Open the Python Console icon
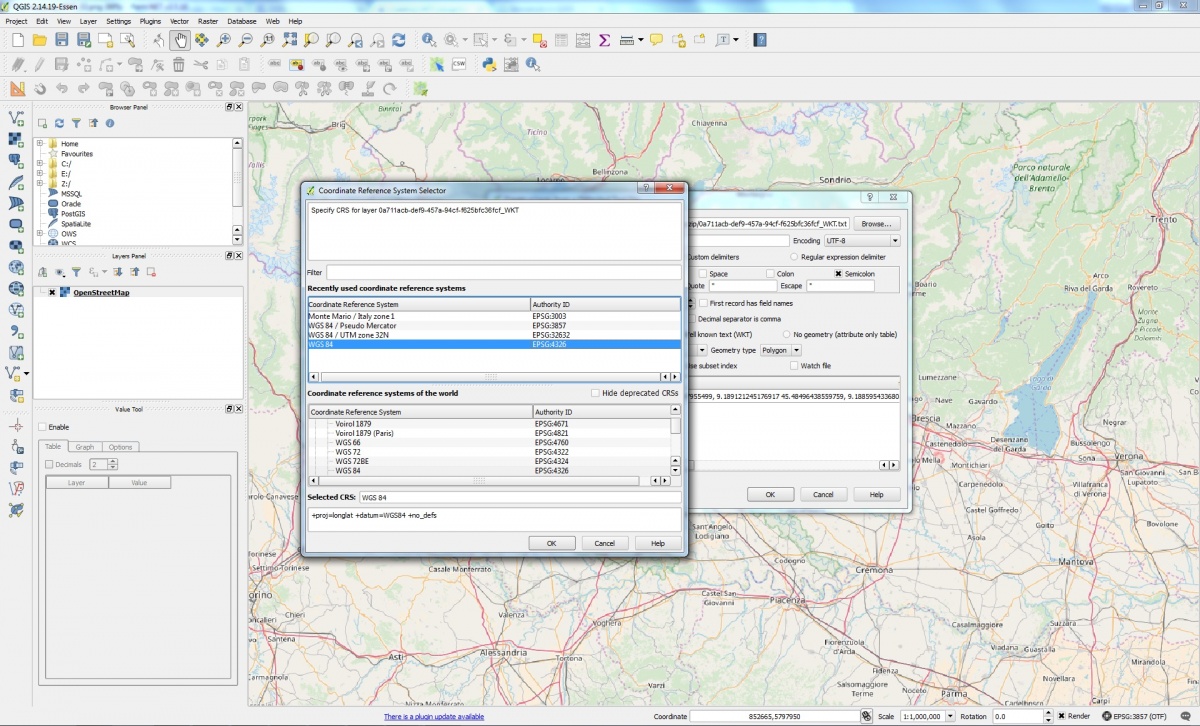This screenshot has width=1200, height=726. click(x=489, y=64)
